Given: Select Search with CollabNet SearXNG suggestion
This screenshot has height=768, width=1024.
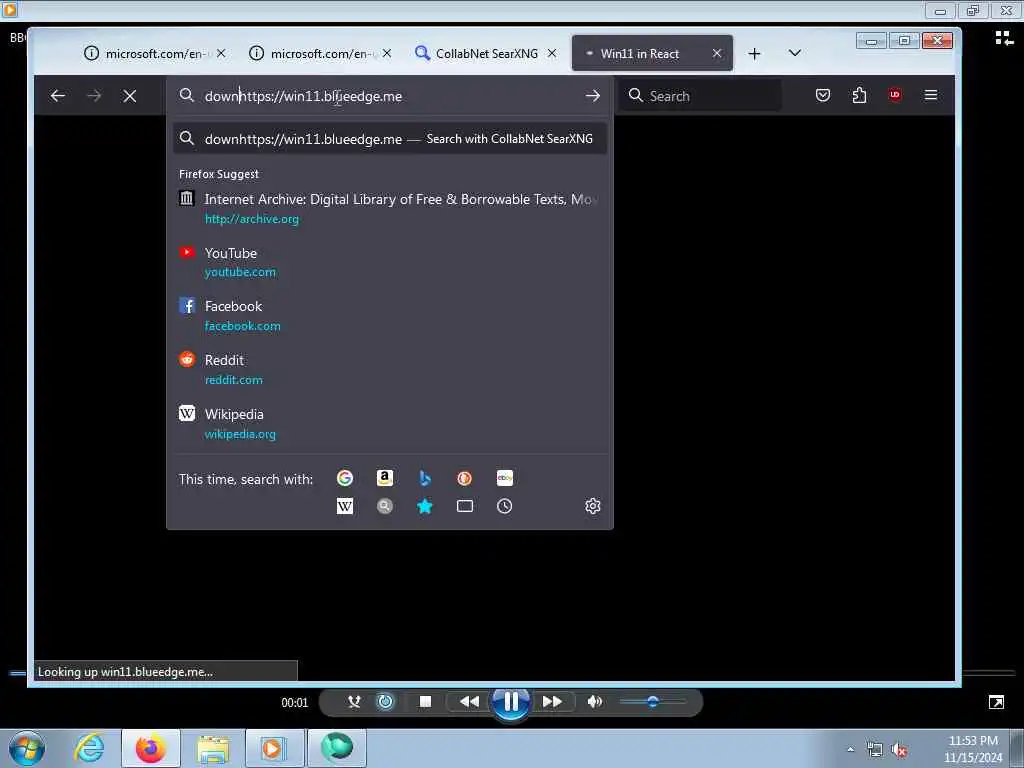Looking at the screenshot, I should coord(390,138).
